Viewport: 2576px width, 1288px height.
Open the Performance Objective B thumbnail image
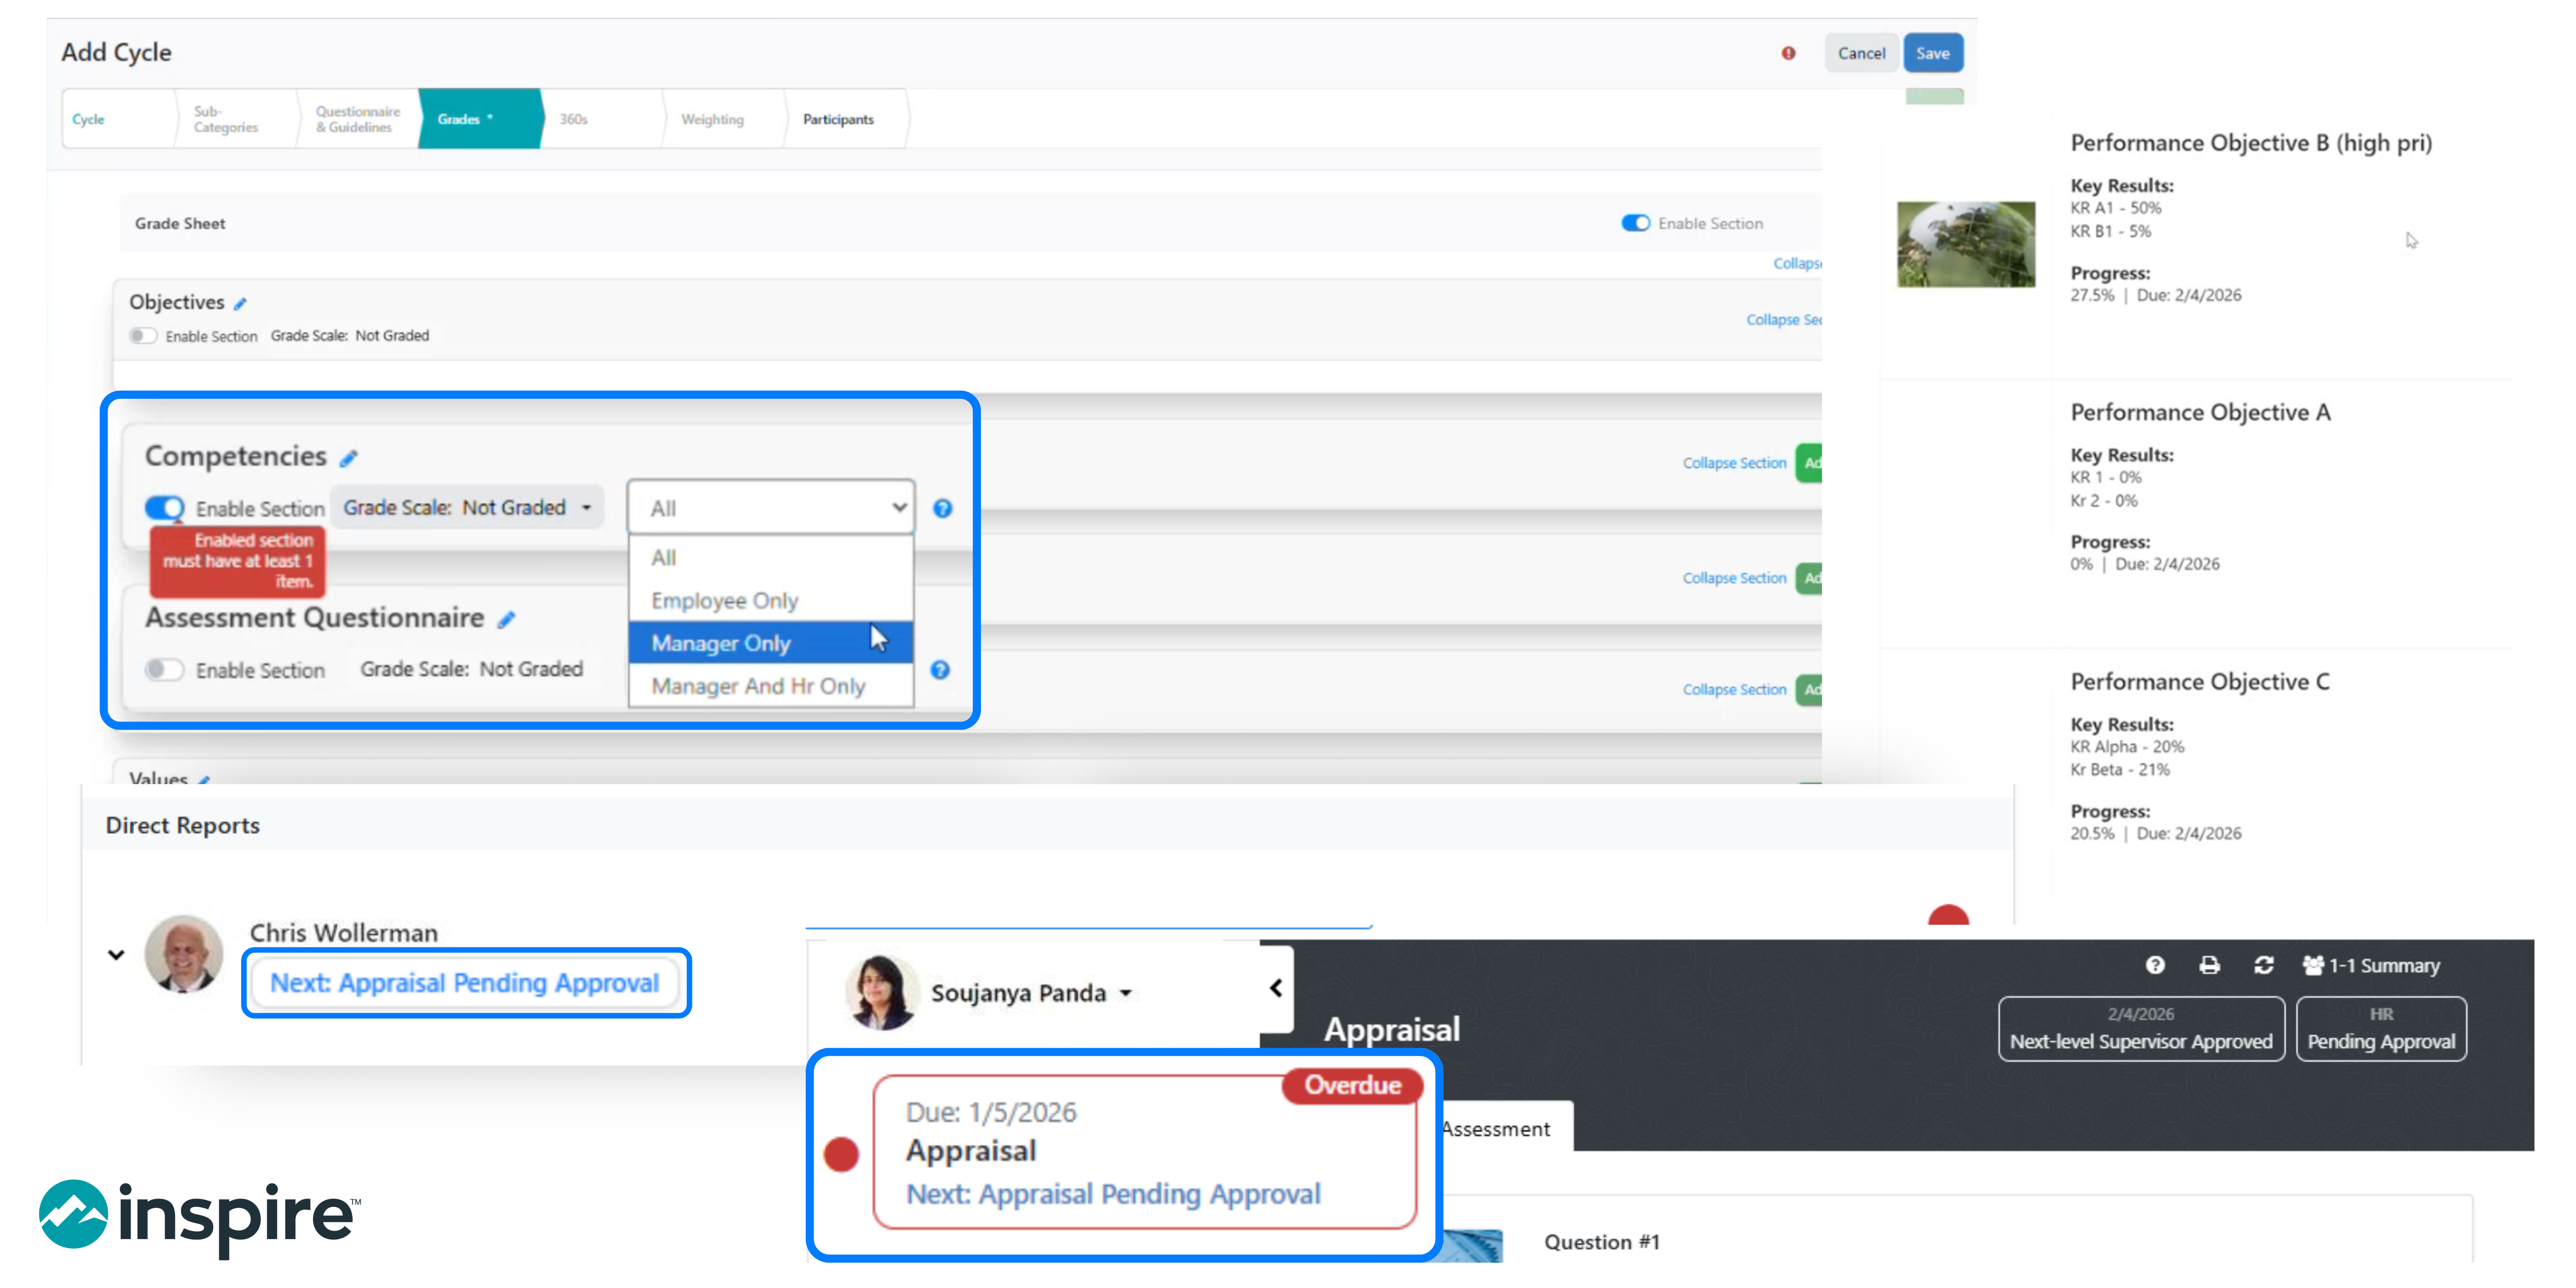pos(1966,244)
